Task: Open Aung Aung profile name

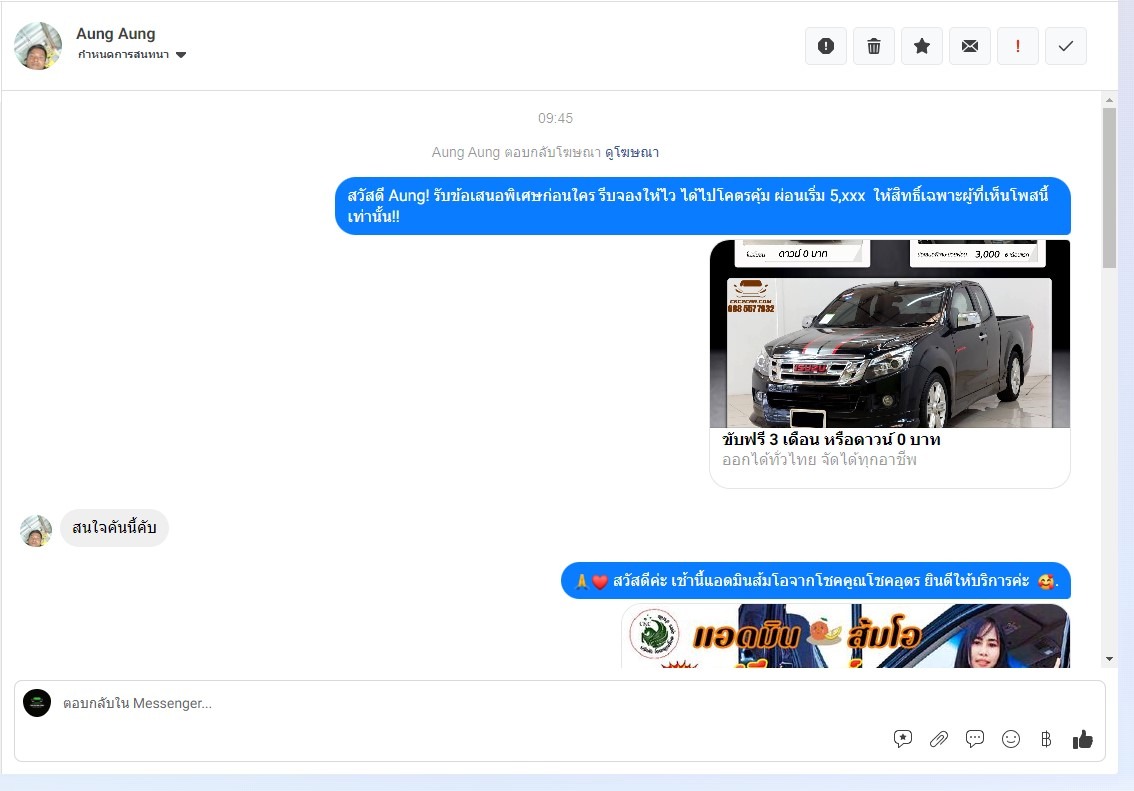Action: click(116, 34)
